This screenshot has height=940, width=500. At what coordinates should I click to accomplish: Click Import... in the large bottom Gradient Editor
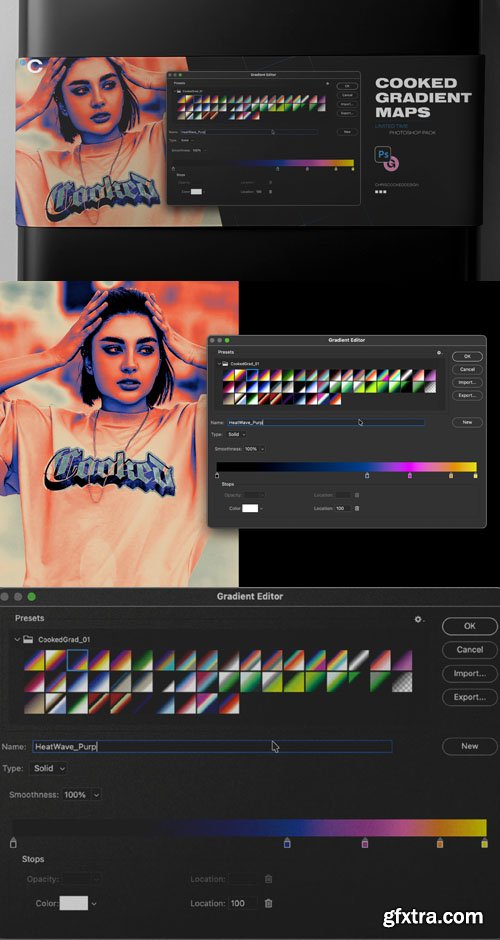click(x=470, y=673)
